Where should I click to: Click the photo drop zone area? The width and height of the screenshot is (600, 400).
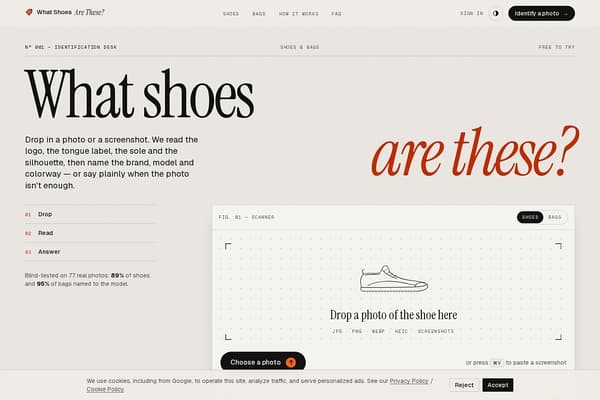point(393,291)
